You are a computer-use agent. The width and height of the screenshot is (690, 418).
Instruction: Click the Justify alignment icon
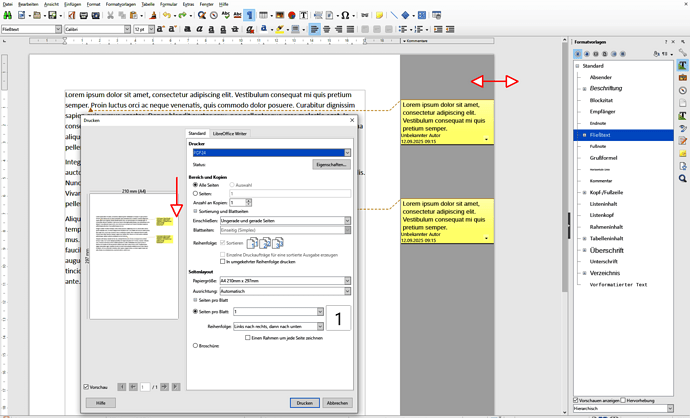click(350, 29)
